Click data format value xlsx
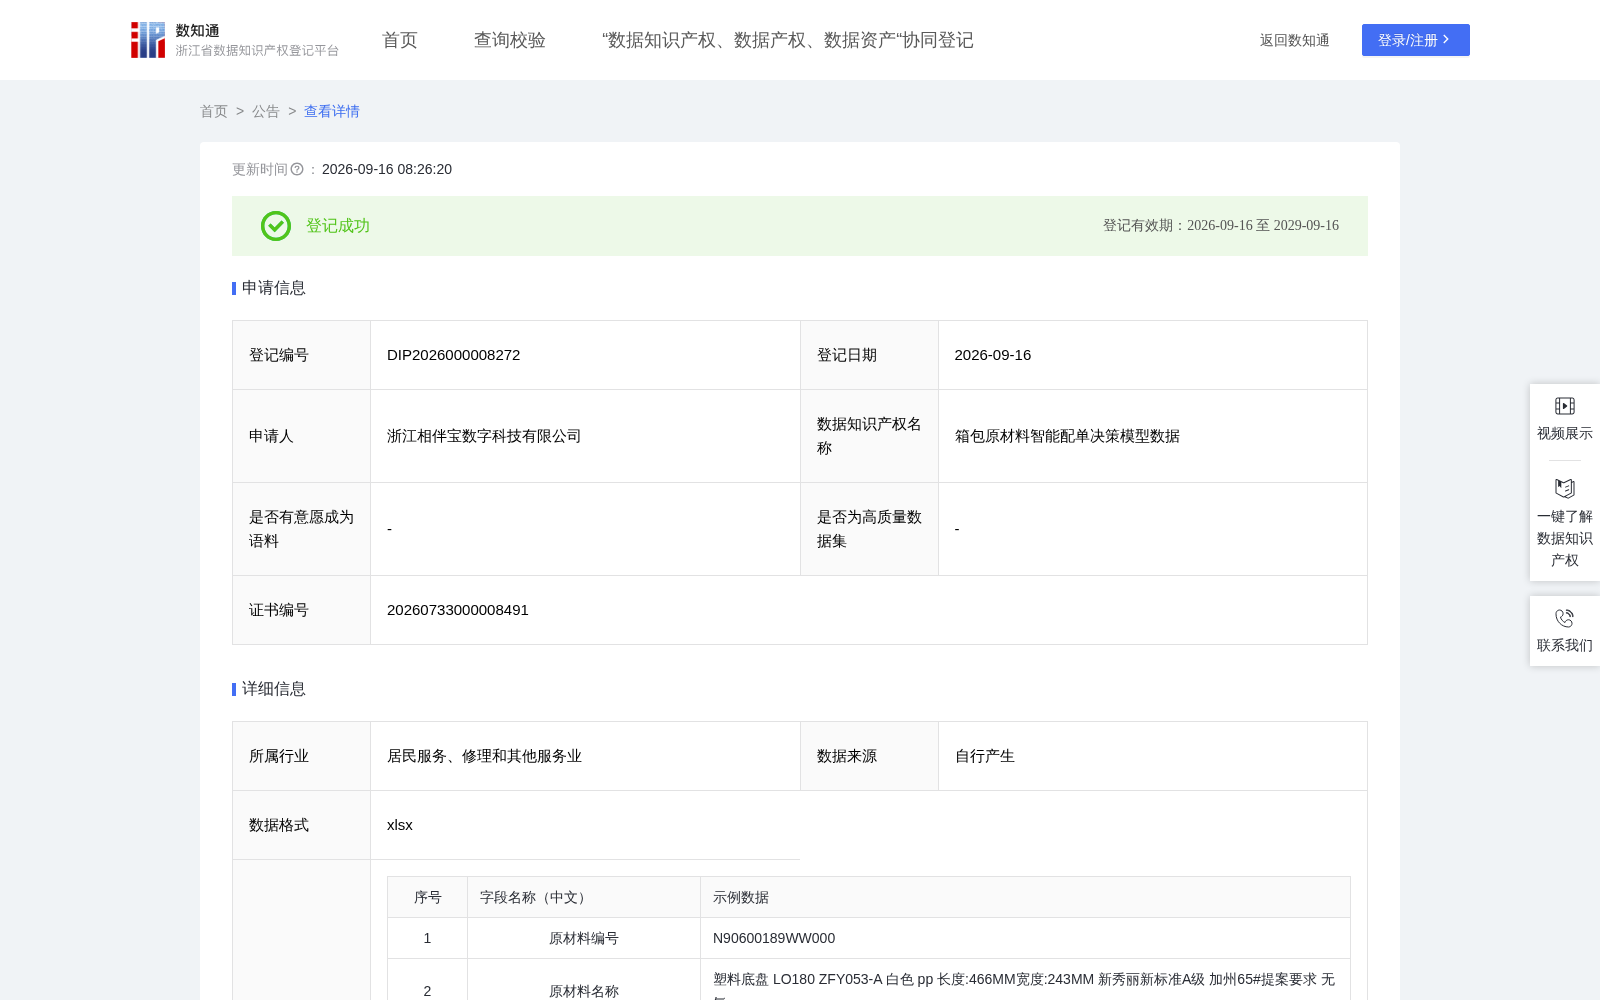Image resolution: width=1600 pixels, height=1000 pixels. 400,825
